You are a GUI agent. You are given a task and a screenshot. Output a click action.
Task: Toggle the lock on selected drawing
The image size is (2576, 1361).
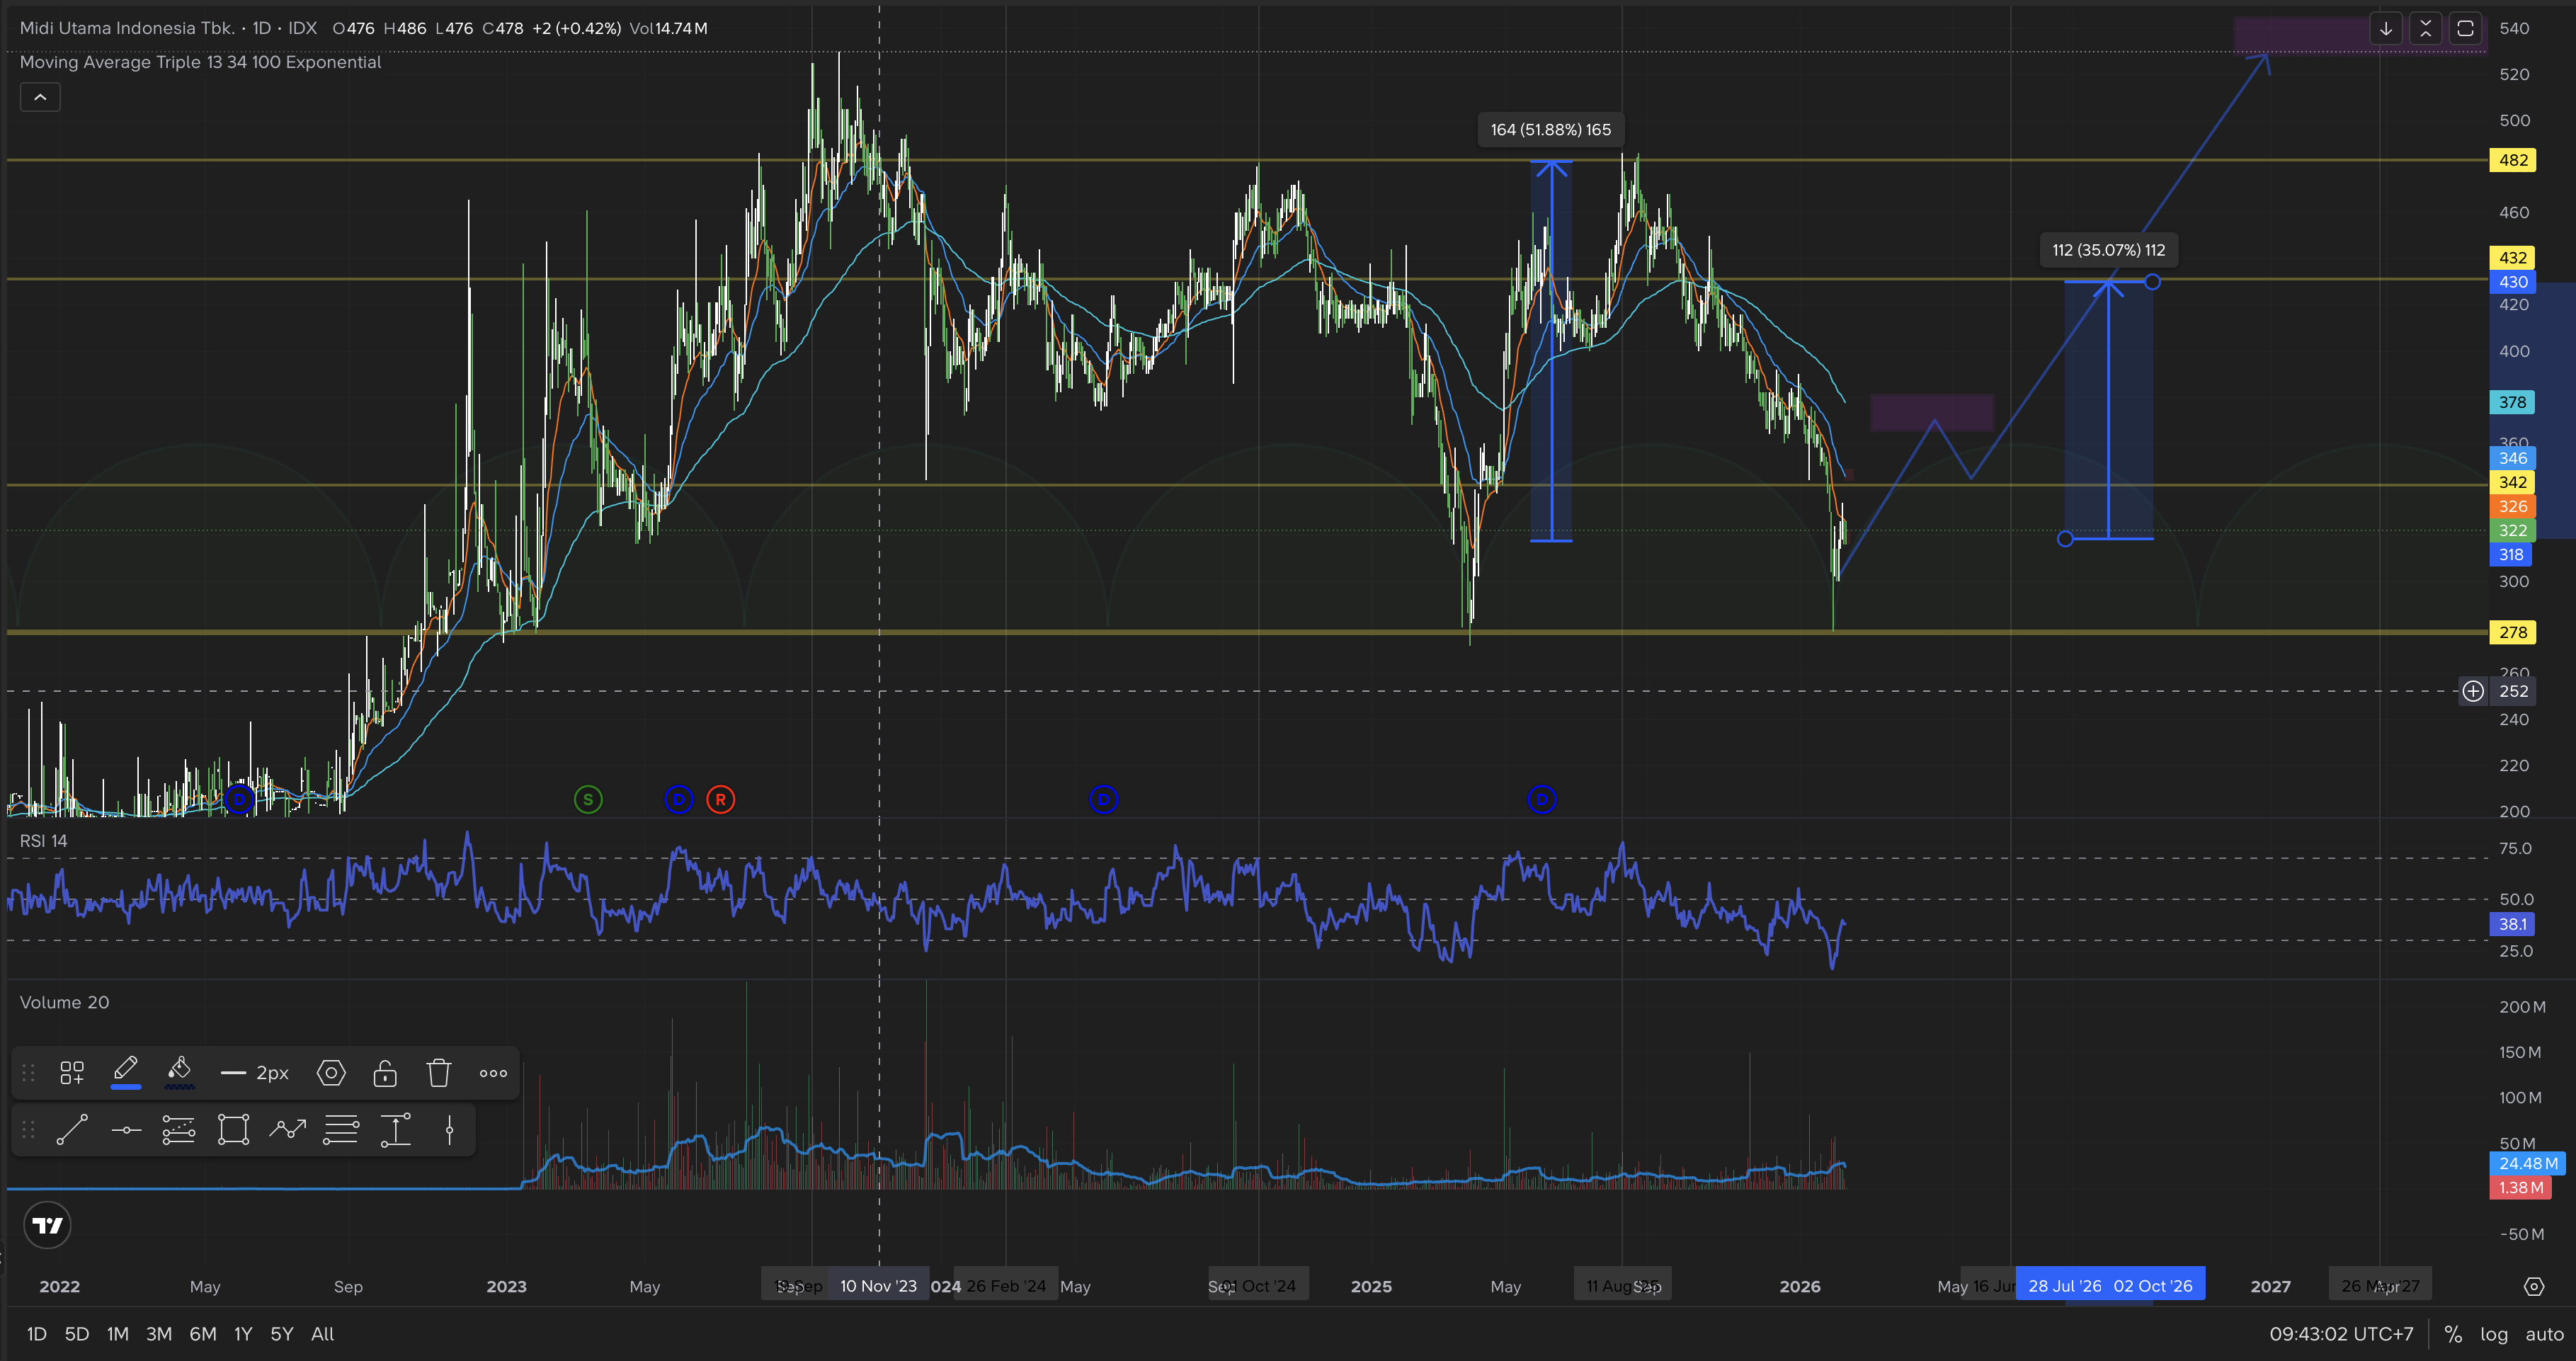[385, 1073]
